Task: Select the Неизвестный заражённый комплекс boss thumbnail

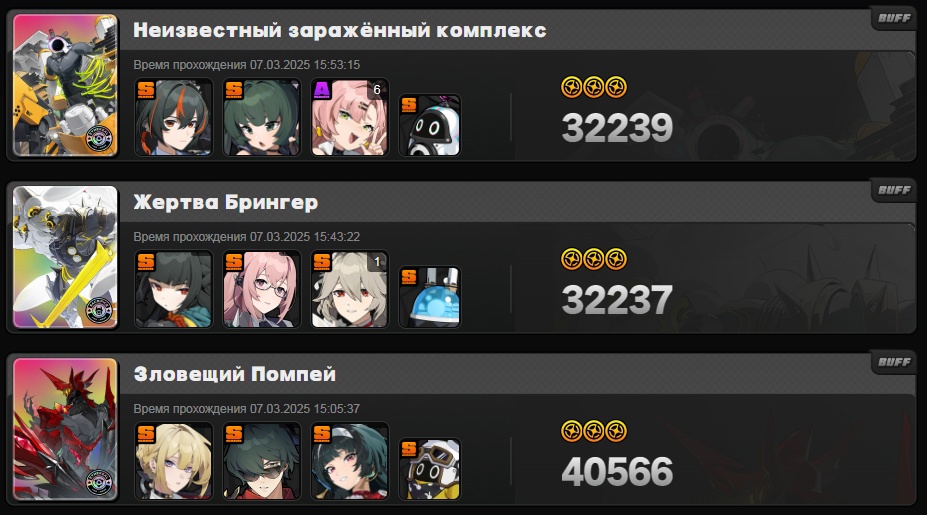Action: (x=66, y=85)
